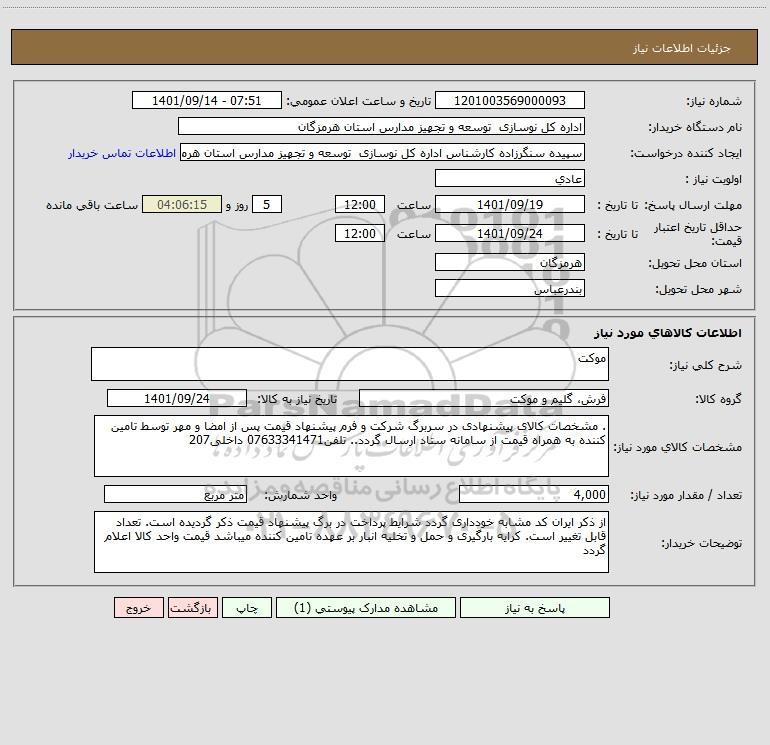This screenshot has width=770, height=745.
Task: Click delivery city field بندرعباس
Action: [x=510, y=288]
